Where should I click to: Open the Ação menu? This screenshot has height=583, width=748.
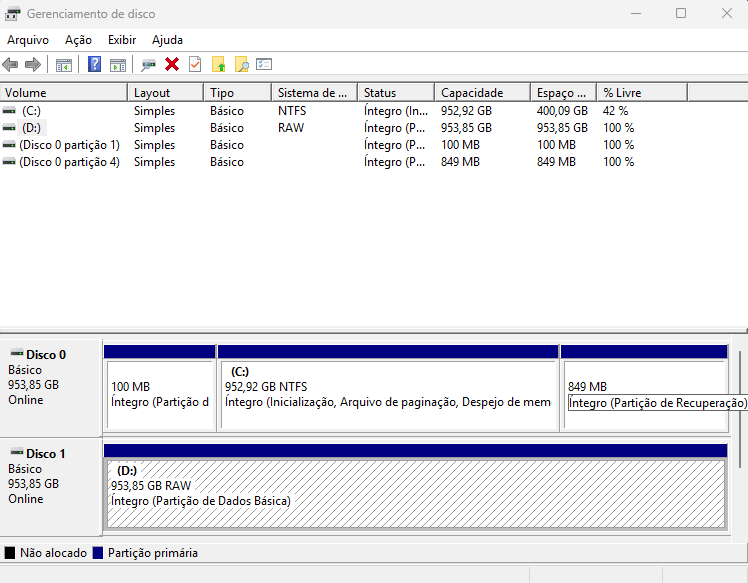(x=78, y=40)
